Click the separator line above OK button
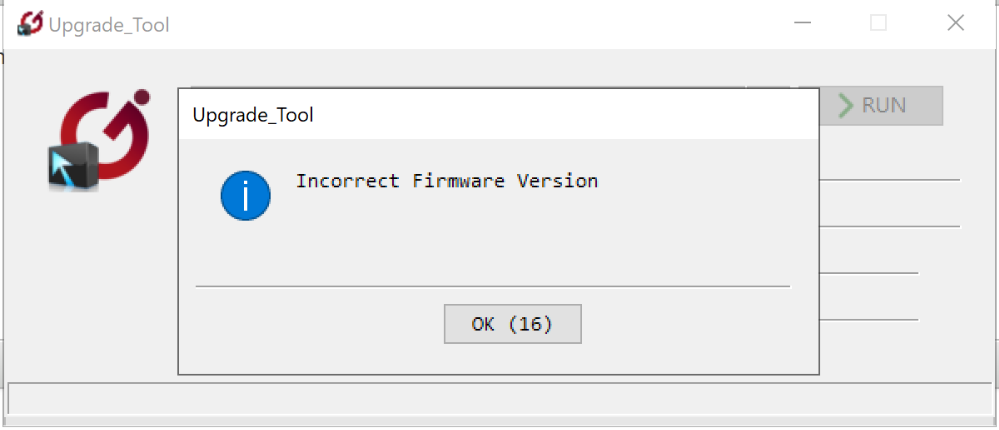The image size is (999, 430). 492,287
